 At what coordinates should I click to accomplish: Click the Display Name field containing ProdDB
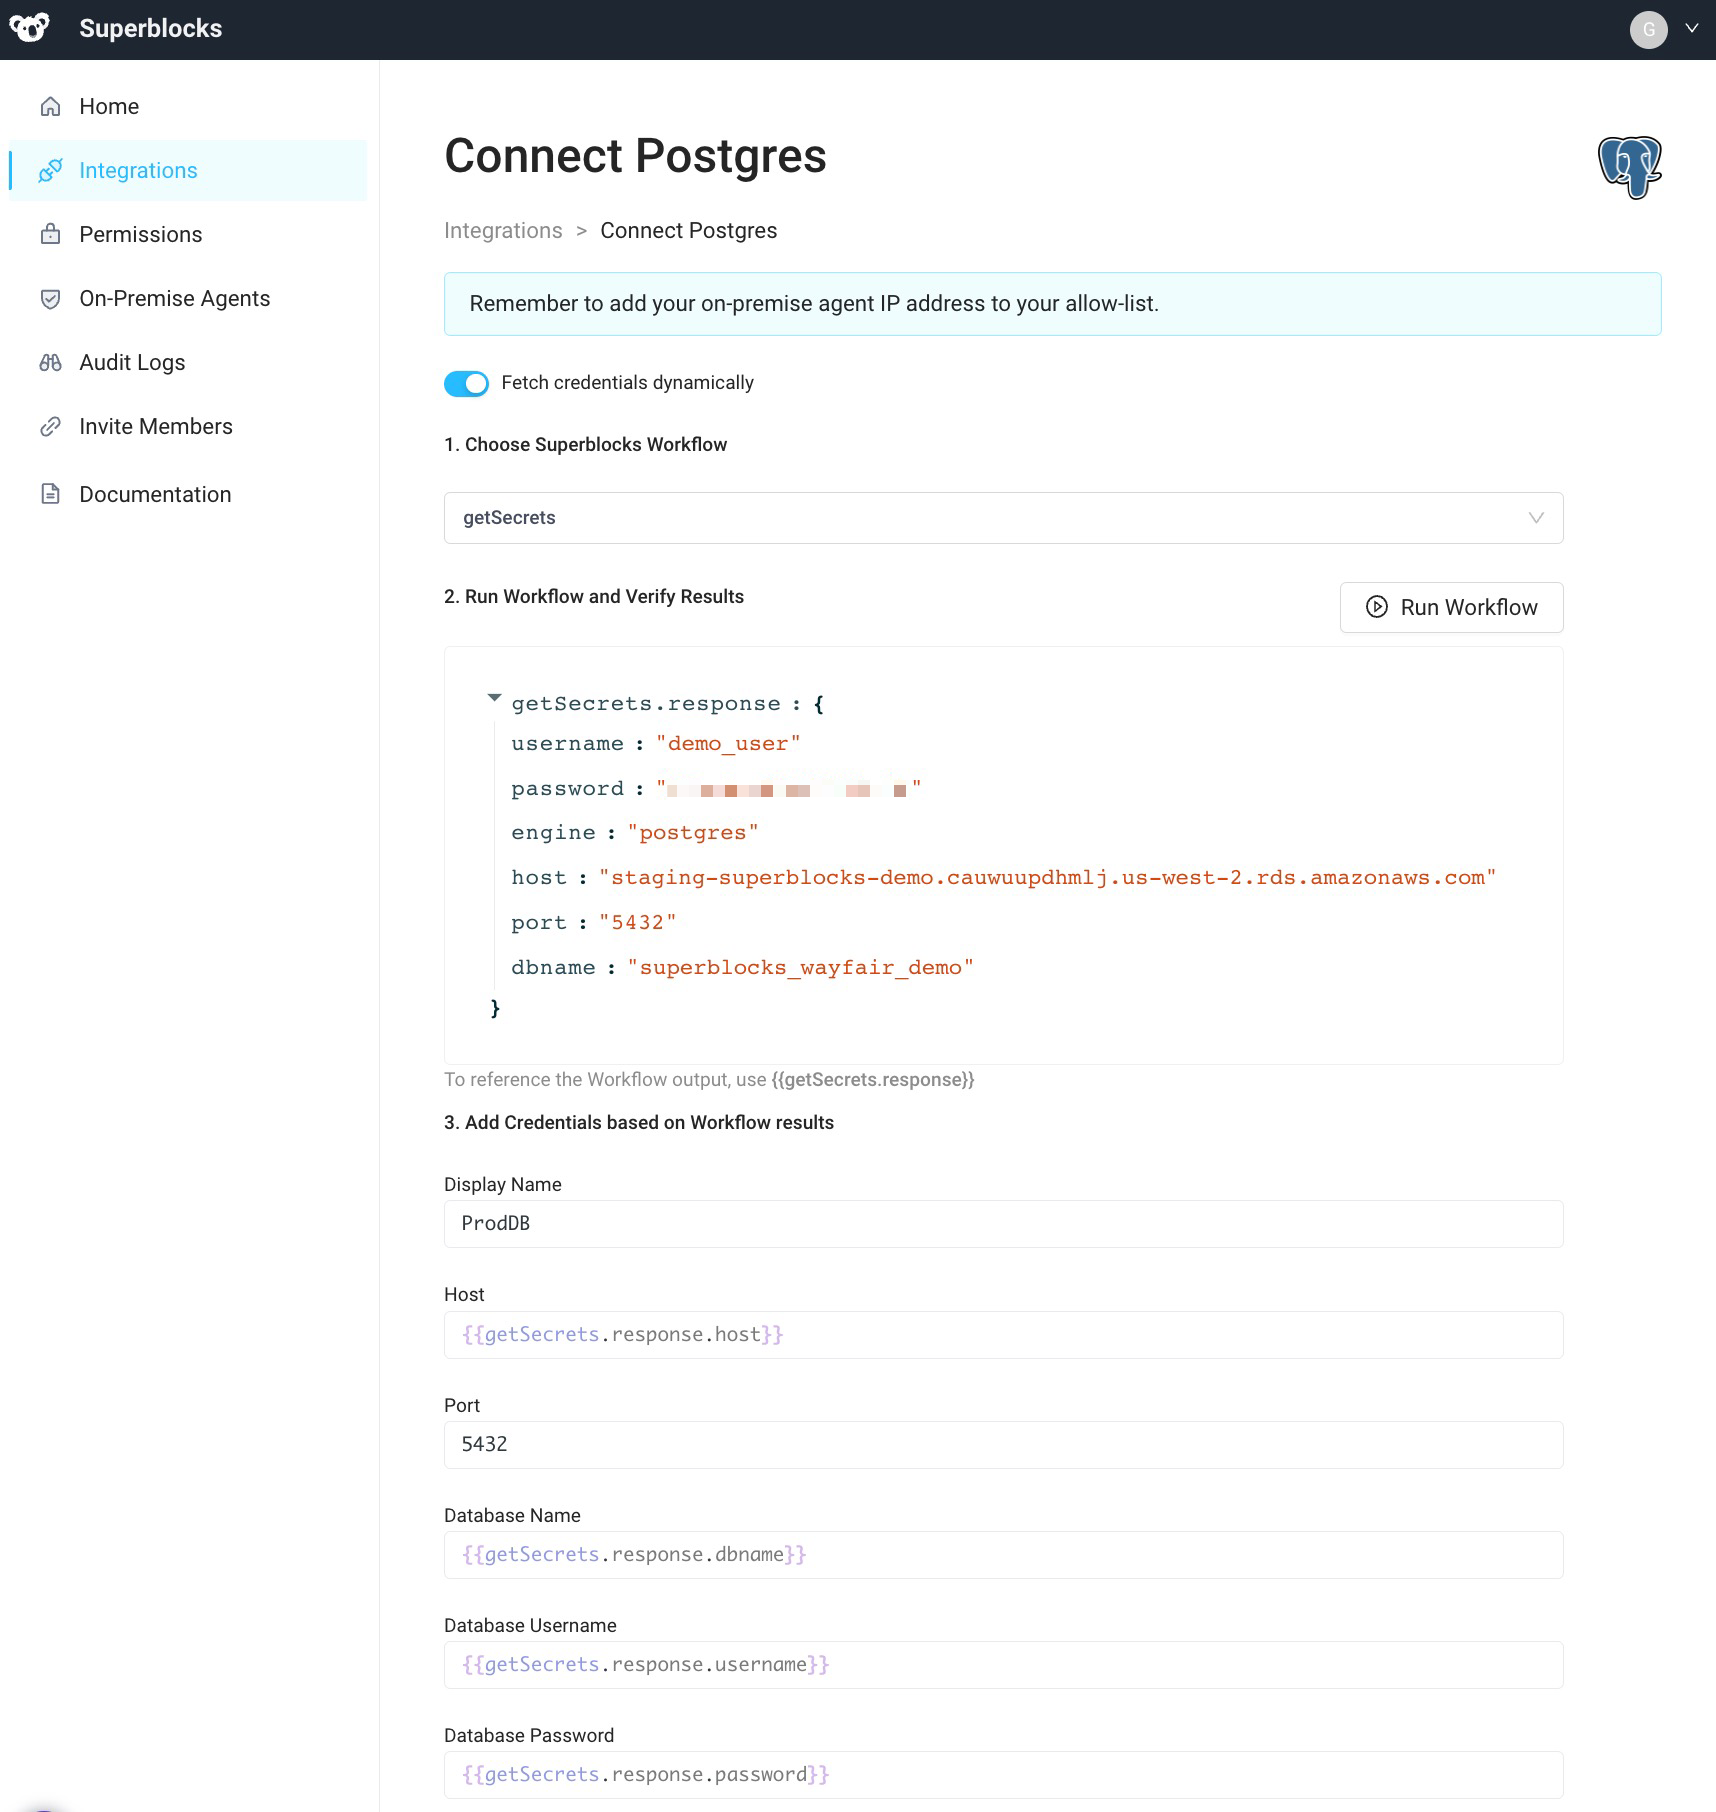tap(1002, 1223)
